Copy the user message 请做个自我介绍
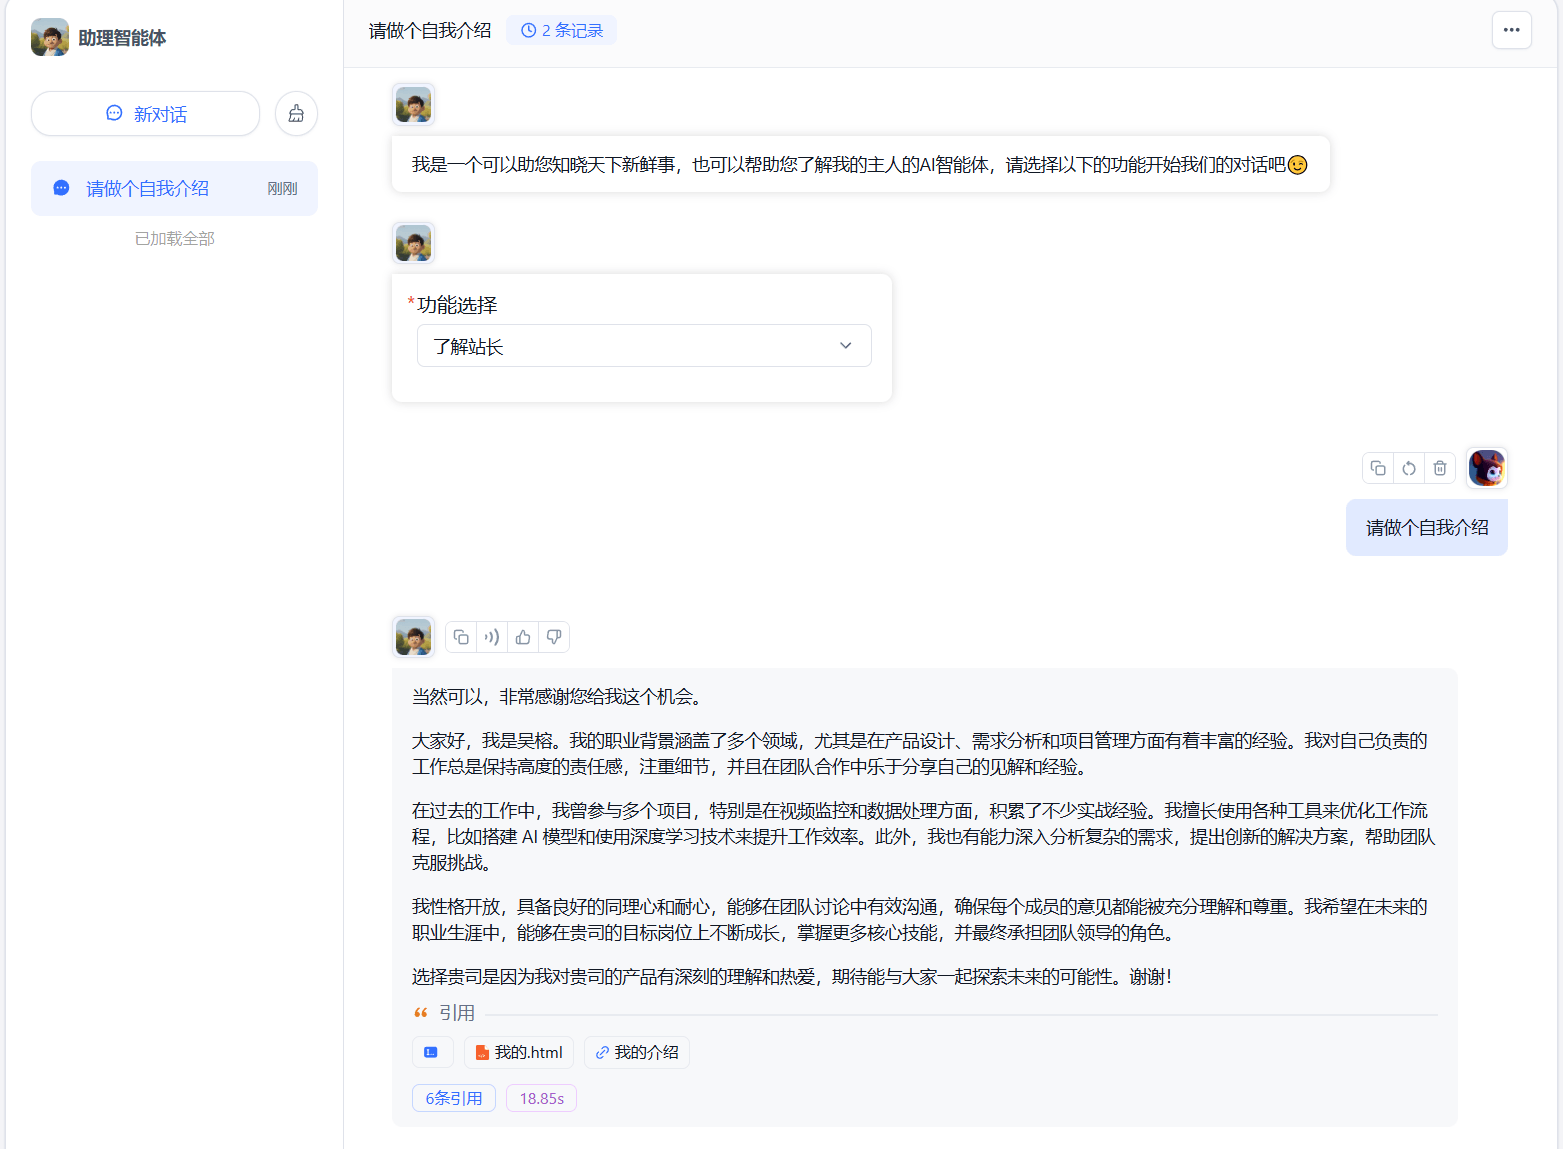This screenshot has height=1149, width=1563. 1378,468
